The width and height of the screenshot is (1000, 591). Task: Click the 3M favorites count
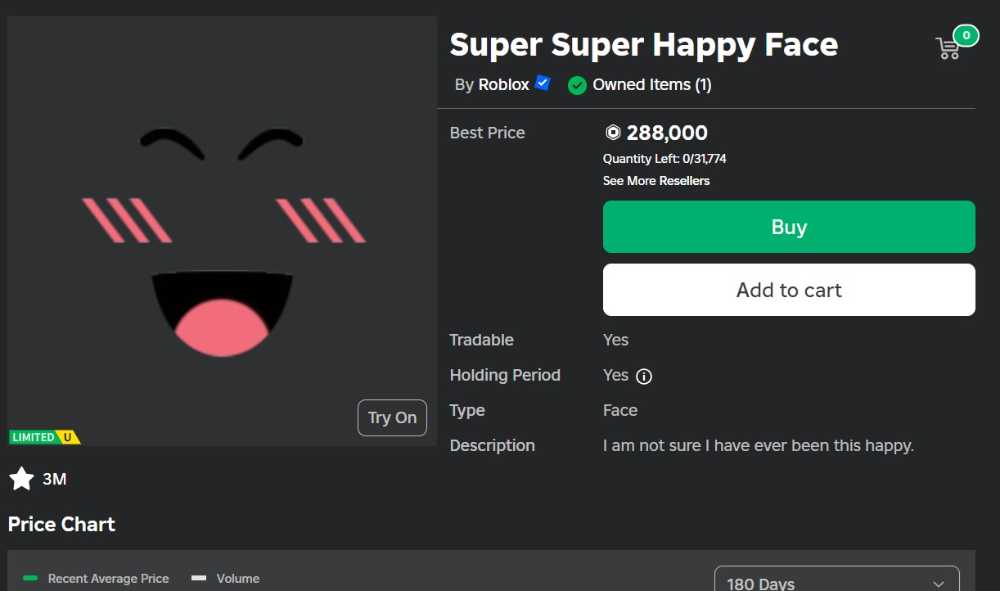point(54,479)
